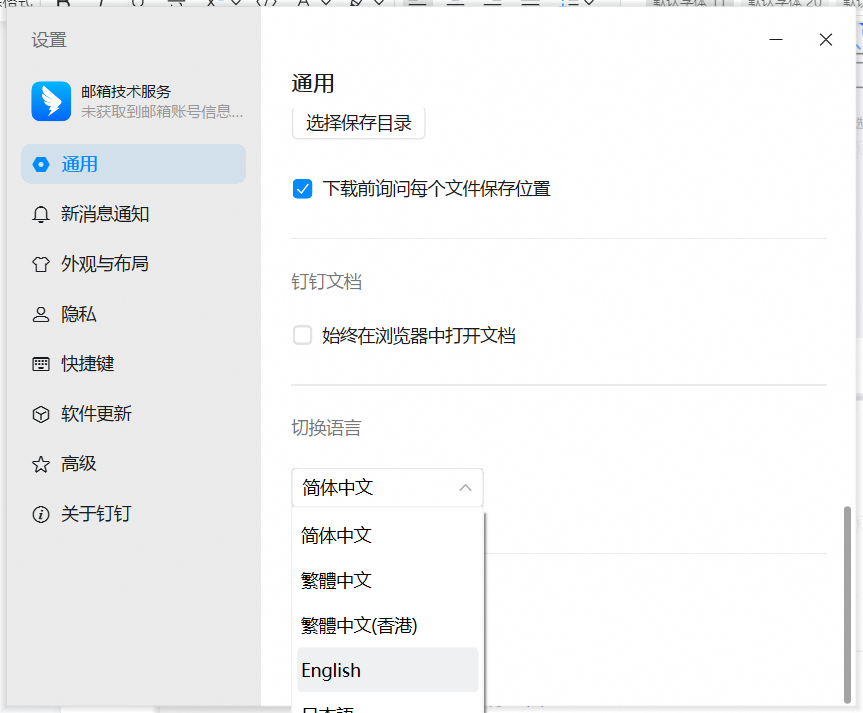Screen dimensions: 863x713
Task: Click the info icon for 关于钉钉
Action: click(x=41, y=514)
